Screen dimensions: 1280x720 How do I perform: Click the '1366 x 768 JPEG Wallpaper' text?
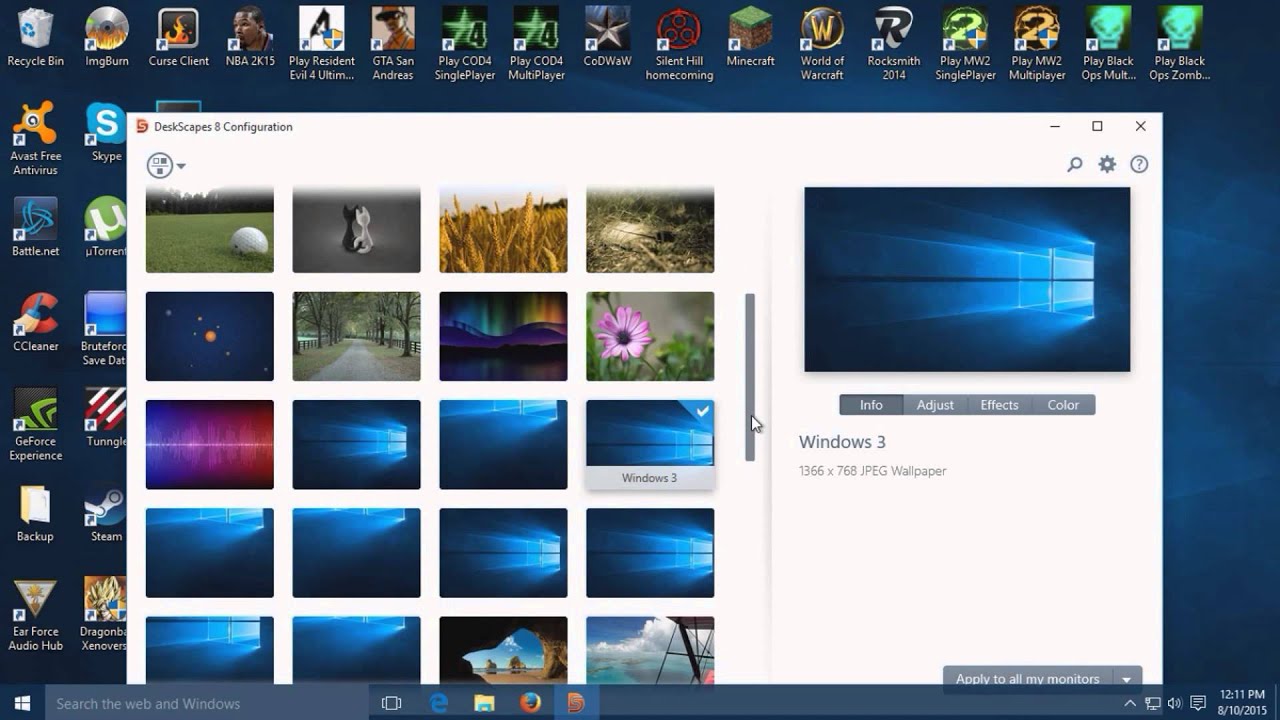(x=872, y=471)
